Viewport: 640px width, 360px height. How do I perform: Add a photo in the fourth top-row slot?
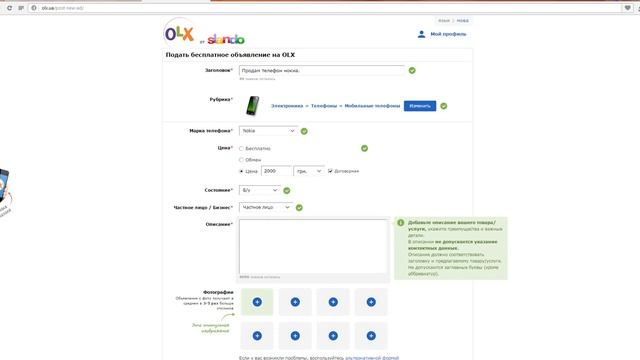pyautogui.click(x=371, y=302)
